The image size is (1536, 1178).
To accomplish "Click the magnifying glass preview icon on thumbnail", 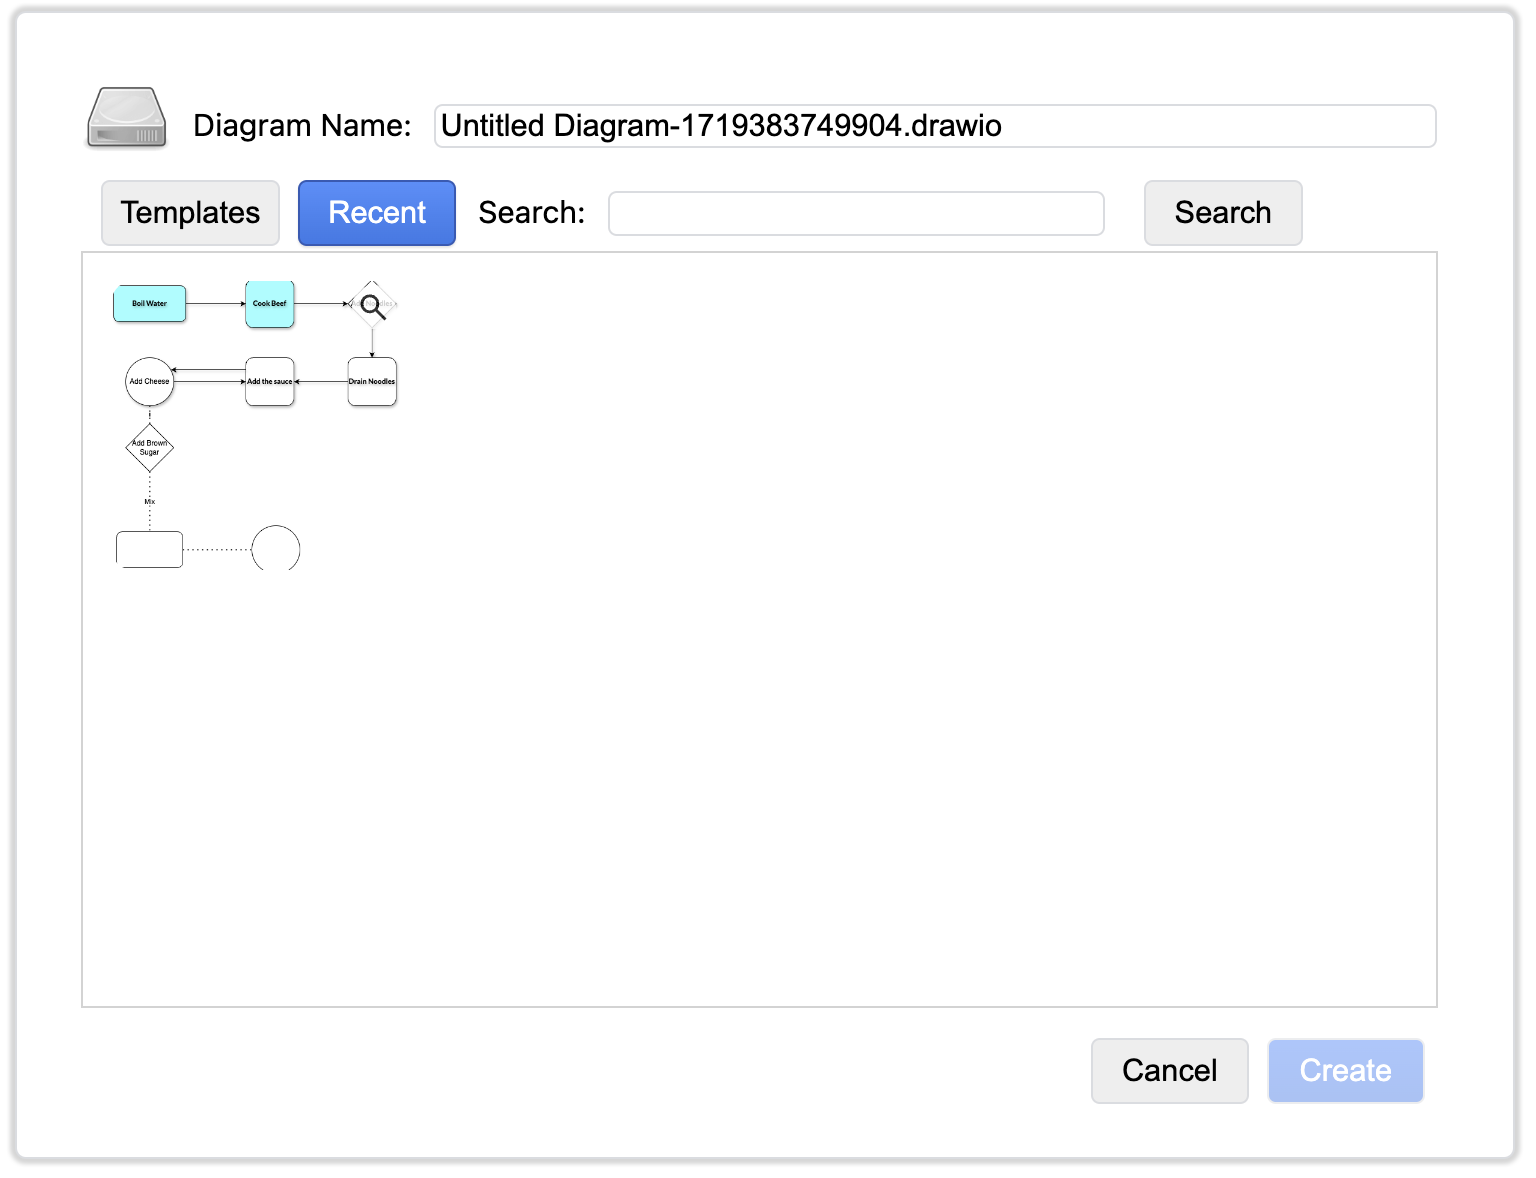I will point(372,304).
